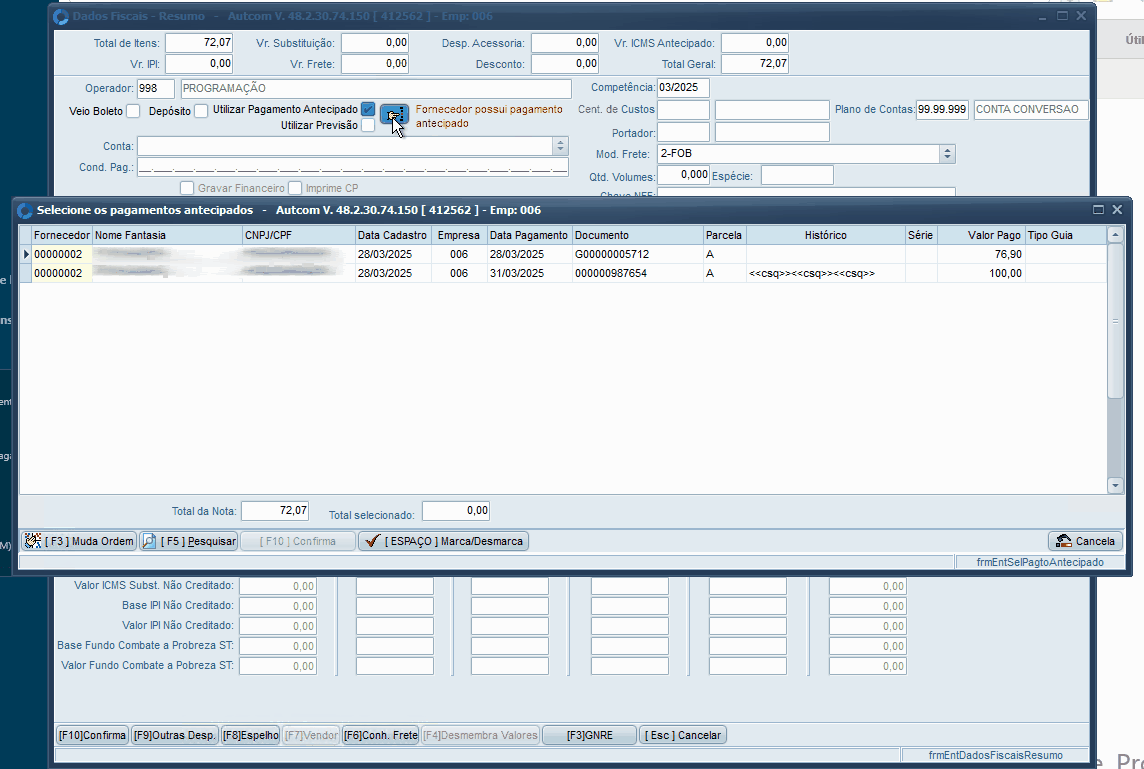Image resolution: width=1144 pixels, height=769 pixels.
Task: Click the F8 Espelho button
Action: click(250, 735)
